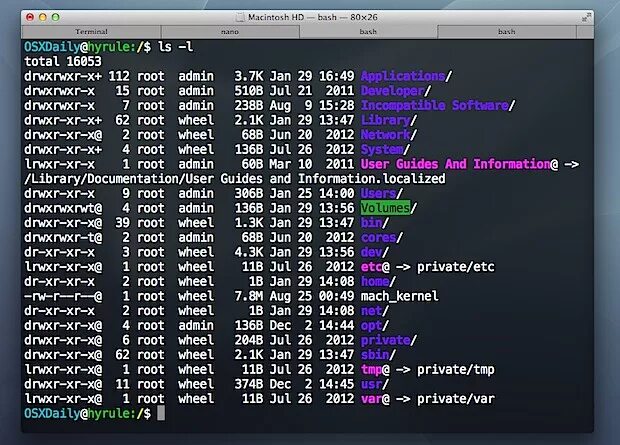Image resolution: width=620 pixels, height=445 pixels.
Task: Click the 'ls -l' command text
Action: [x=176, y=47]
